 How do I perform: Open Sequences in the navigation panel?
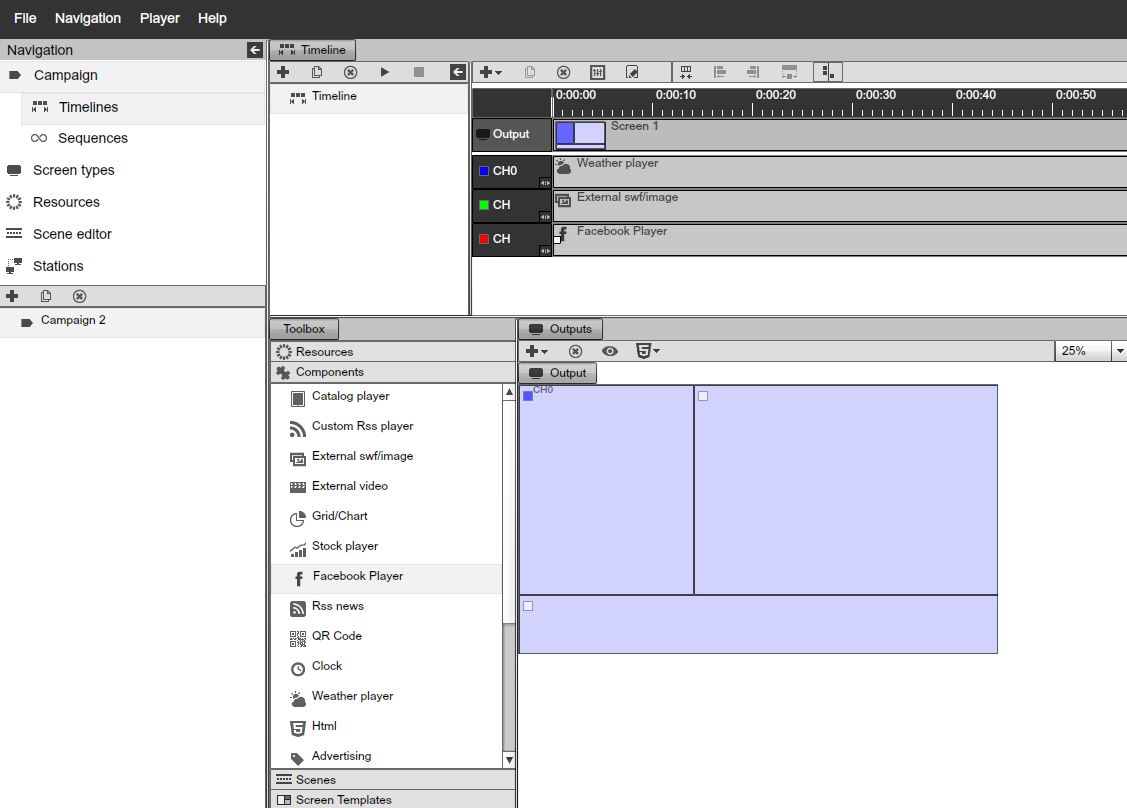click(92, 138)
